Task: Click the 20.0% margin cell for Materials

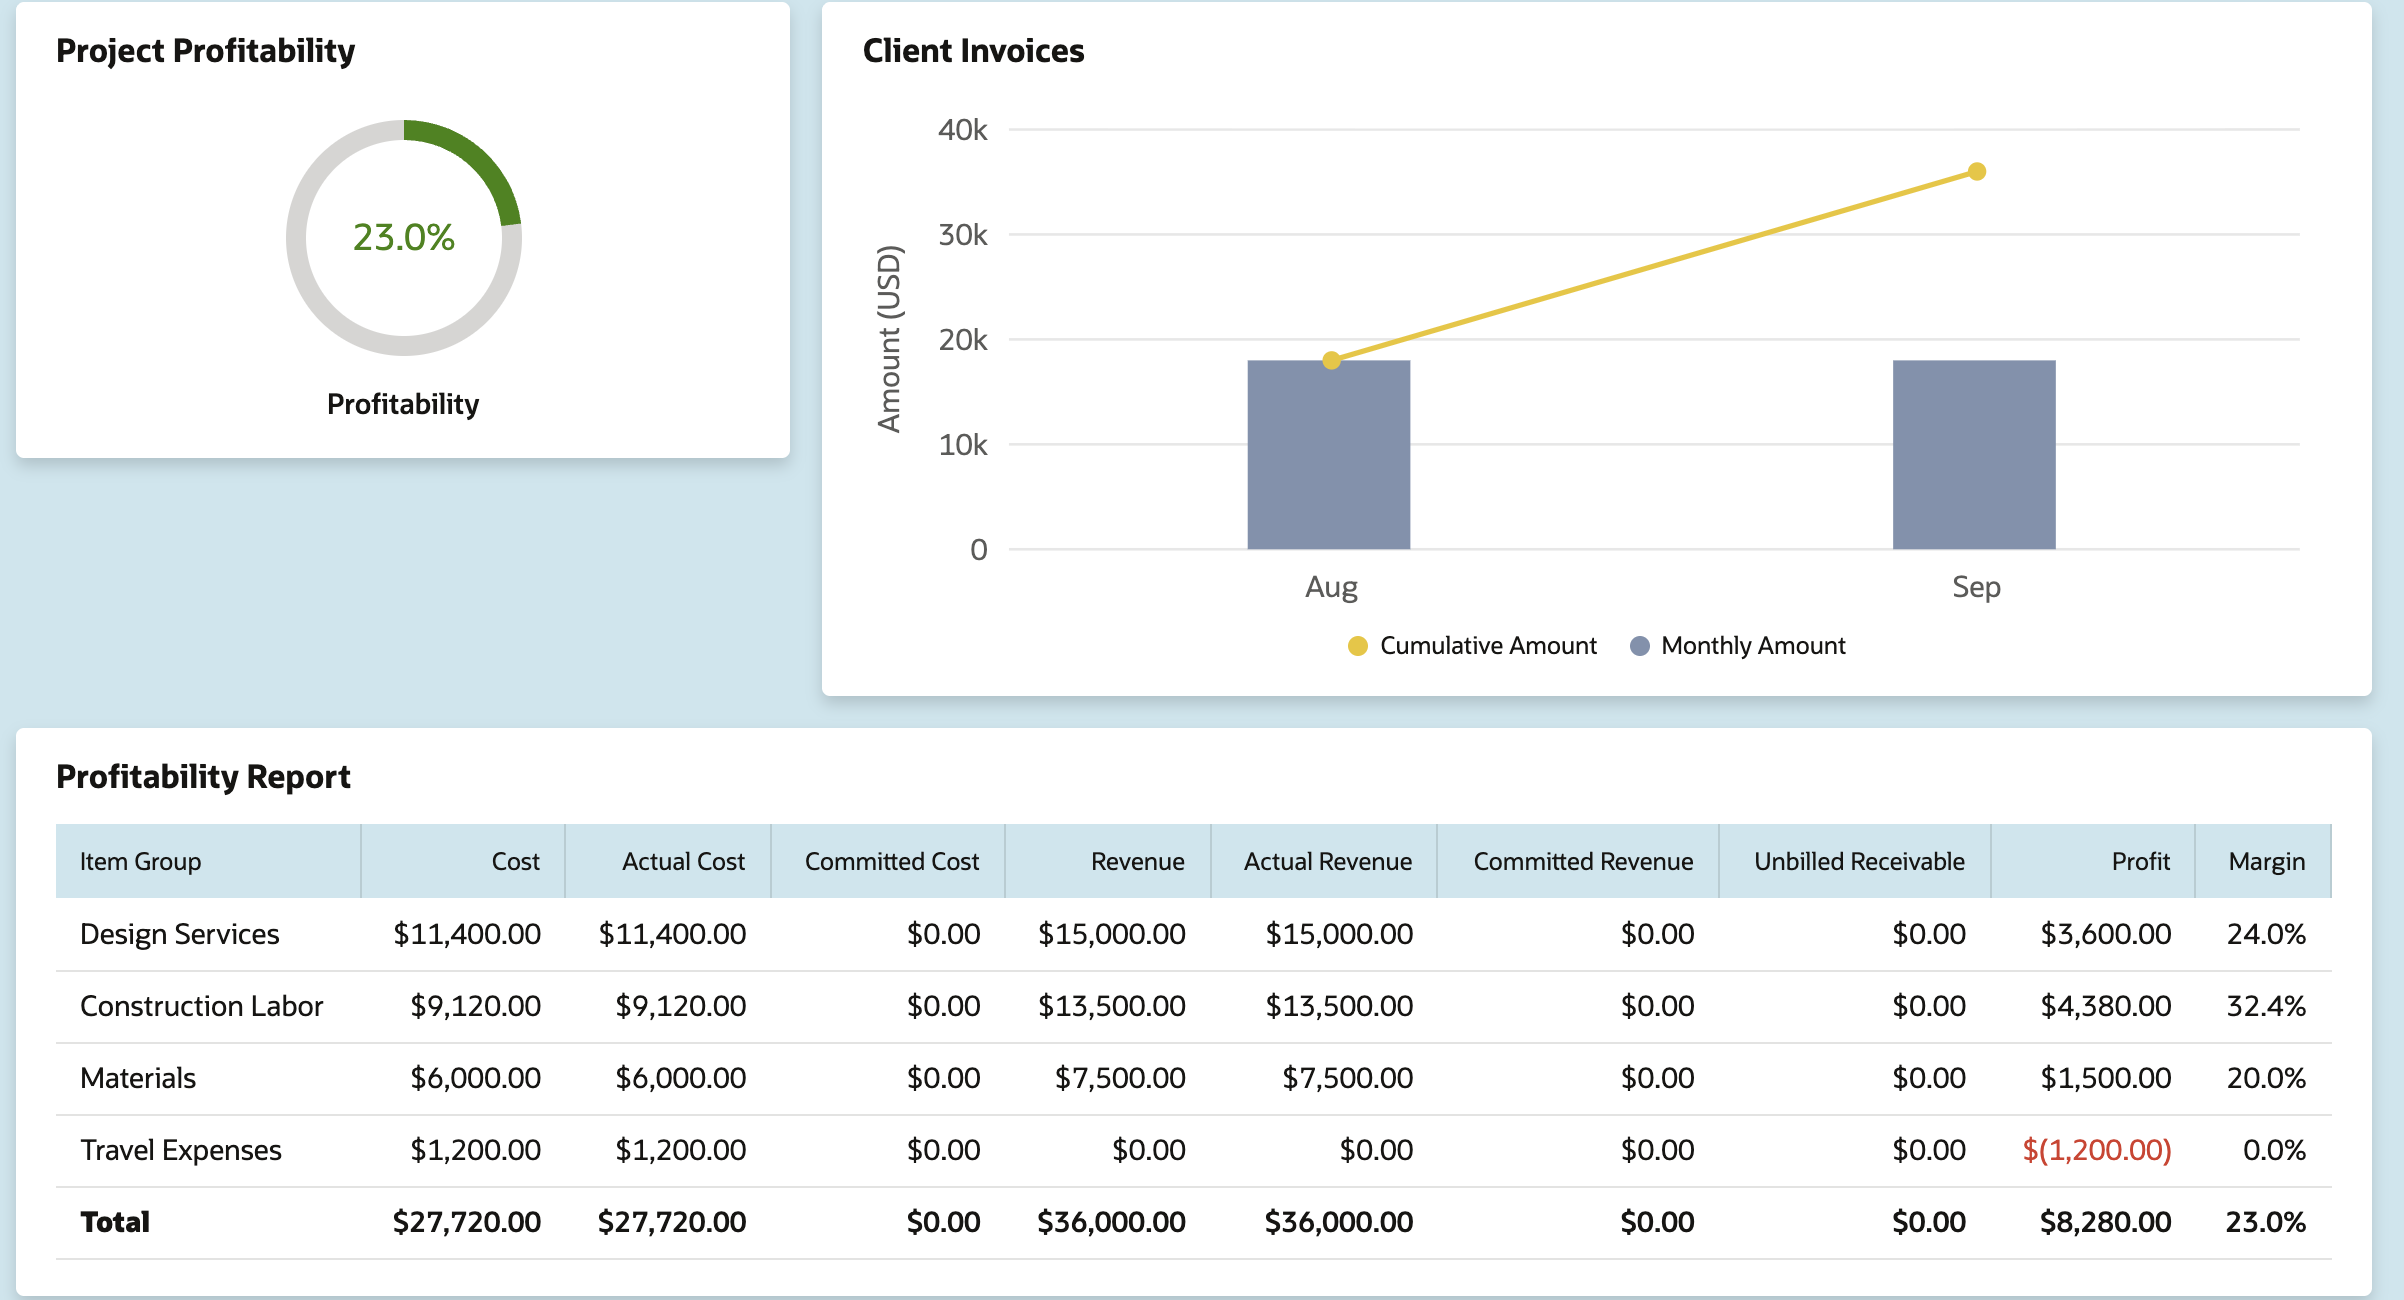Action: (x=2266, y=1078)
